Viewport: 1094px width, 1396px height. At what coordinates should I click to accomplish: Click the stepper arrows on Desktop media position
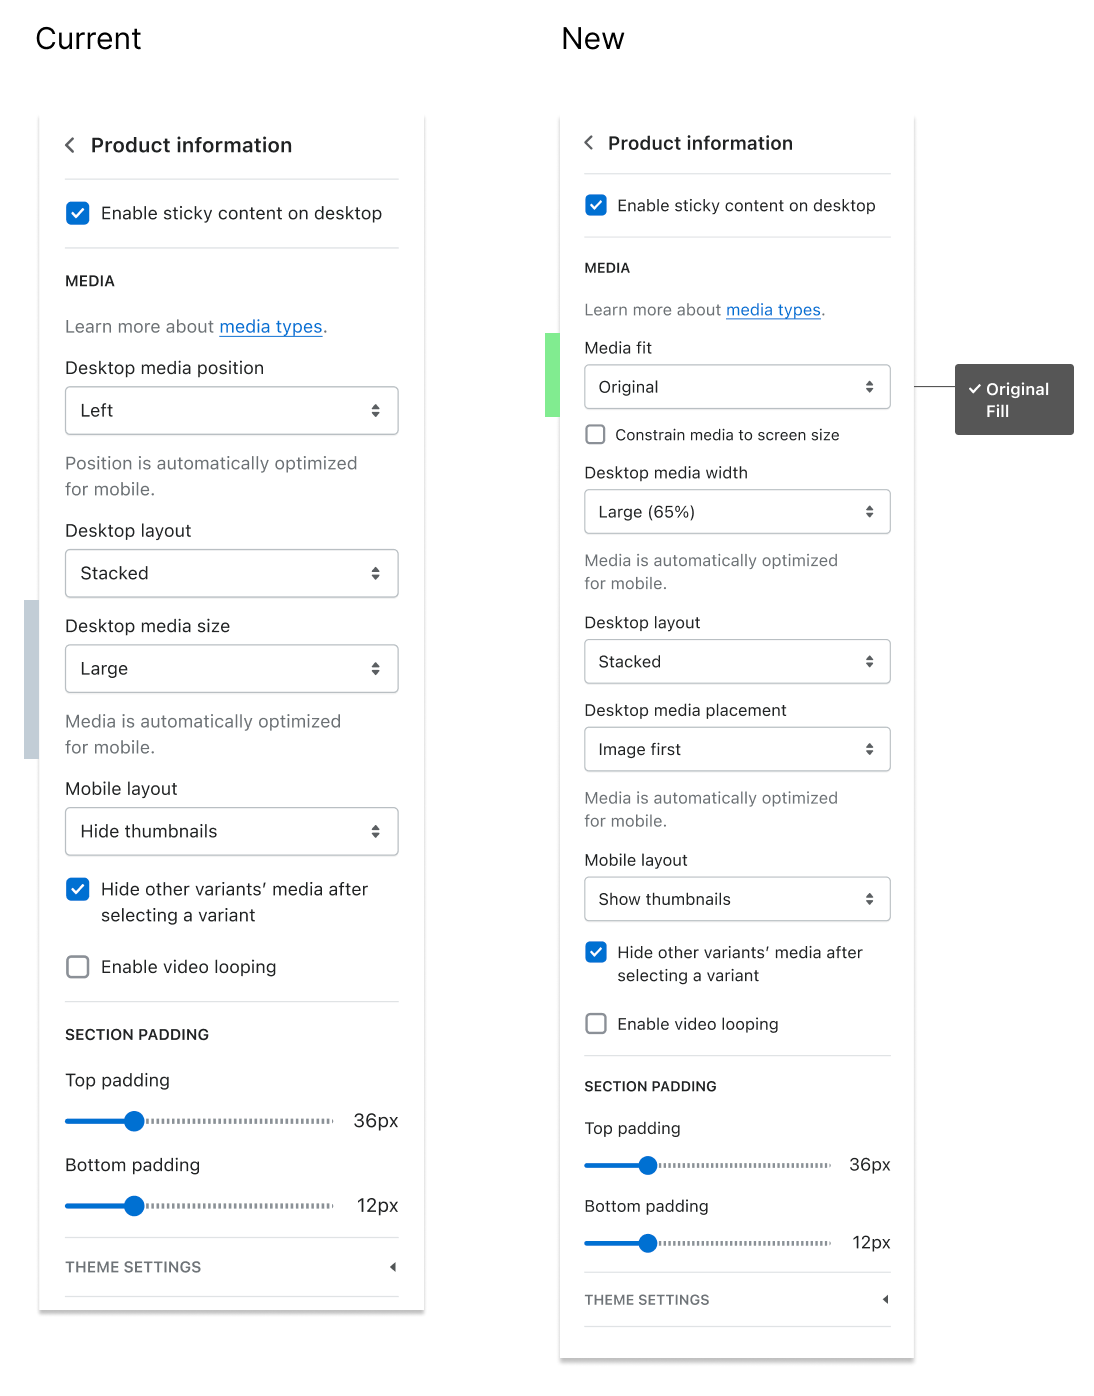coord(376,410)
